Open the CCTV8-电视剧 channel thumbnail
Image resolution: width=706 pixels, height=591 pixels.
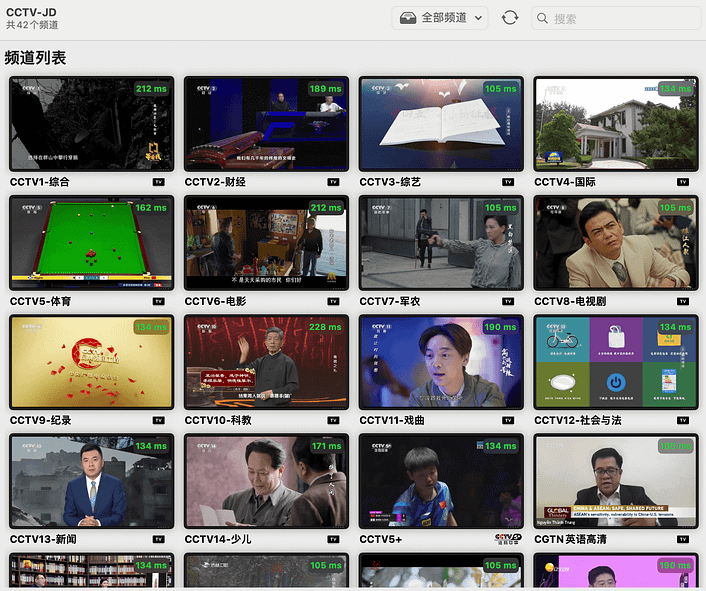(x=615, y=243)
